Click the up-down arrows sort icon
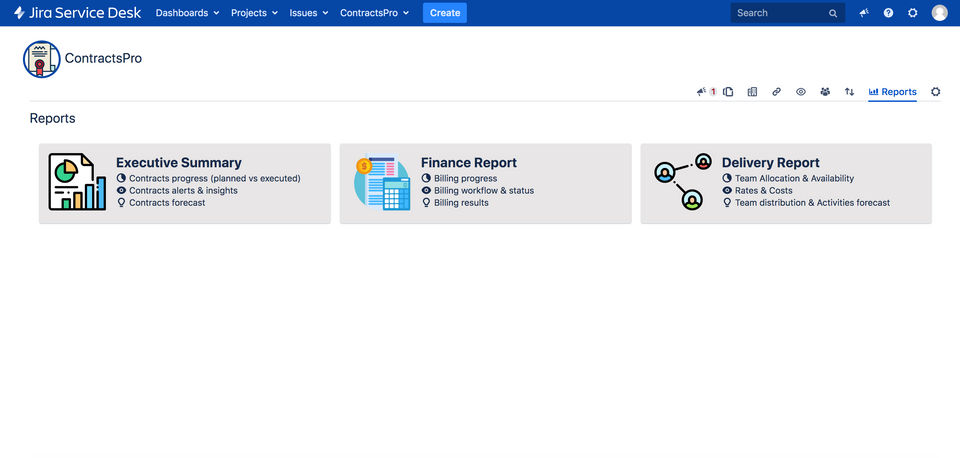The image size is (960, 458). pyautogui.click(x=849, y=92)
